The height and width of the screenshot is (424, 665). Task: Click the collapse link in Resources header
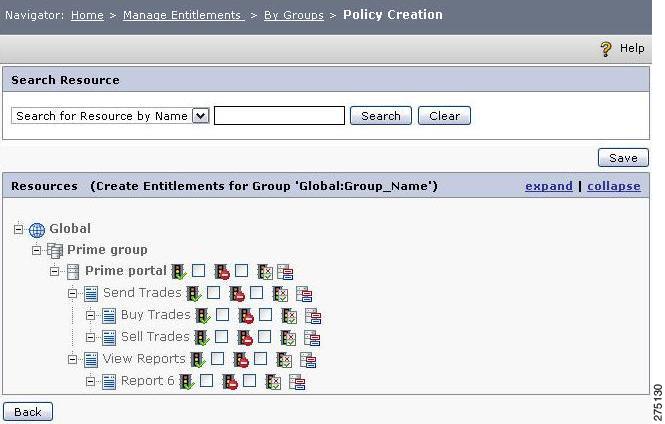(x=614, y=186)
